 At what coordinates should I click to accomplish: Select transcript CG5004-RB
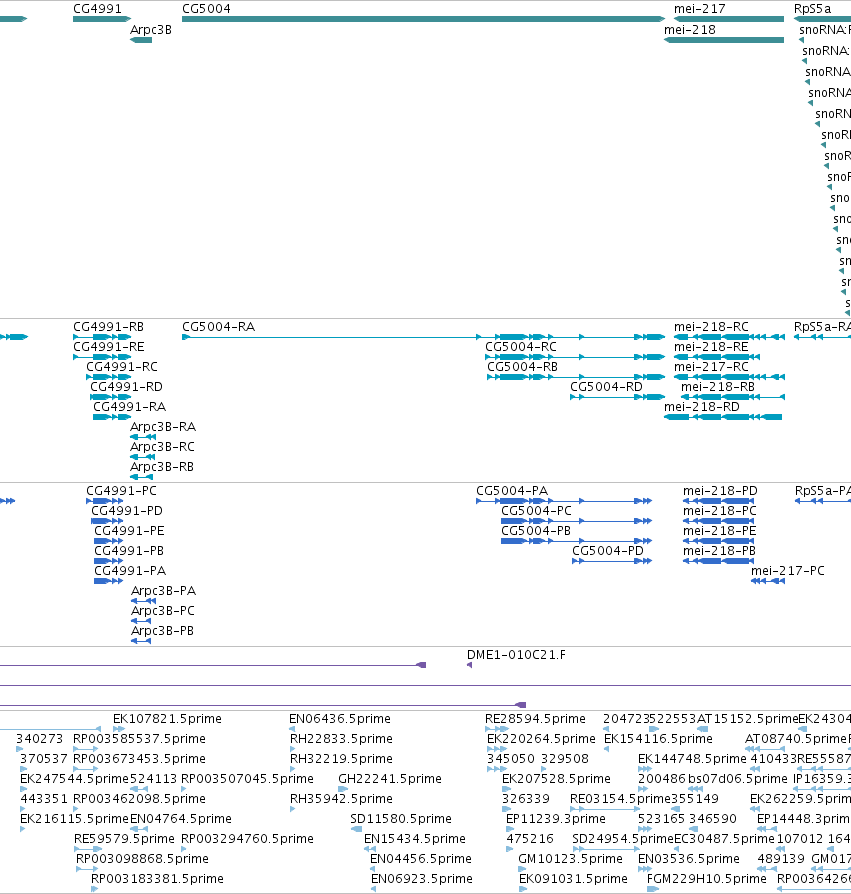point(522,367)
